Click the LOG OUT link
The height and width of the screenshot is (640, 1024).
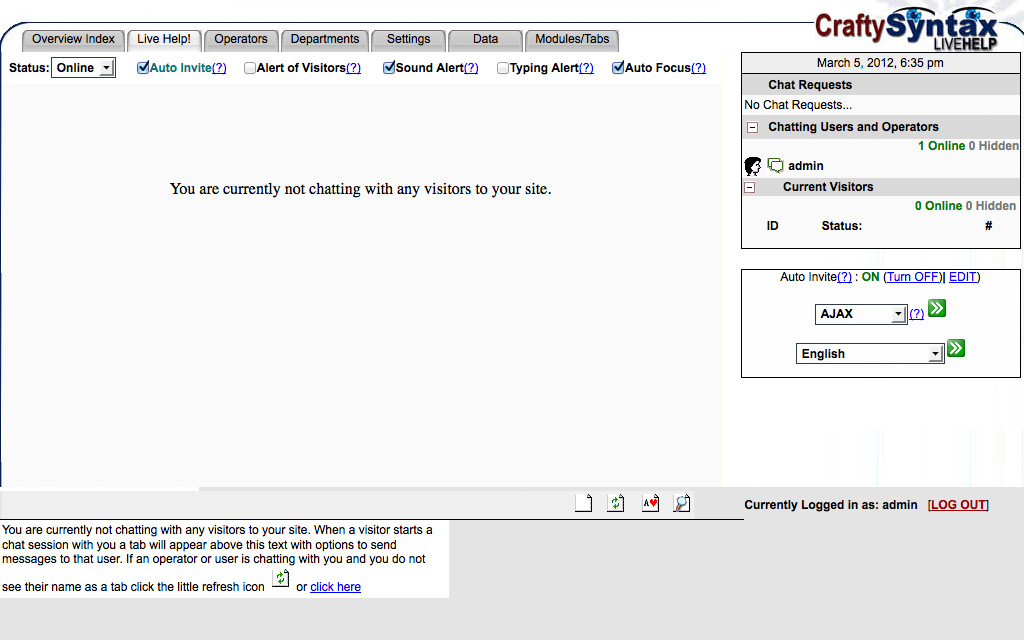click(958, 505)
